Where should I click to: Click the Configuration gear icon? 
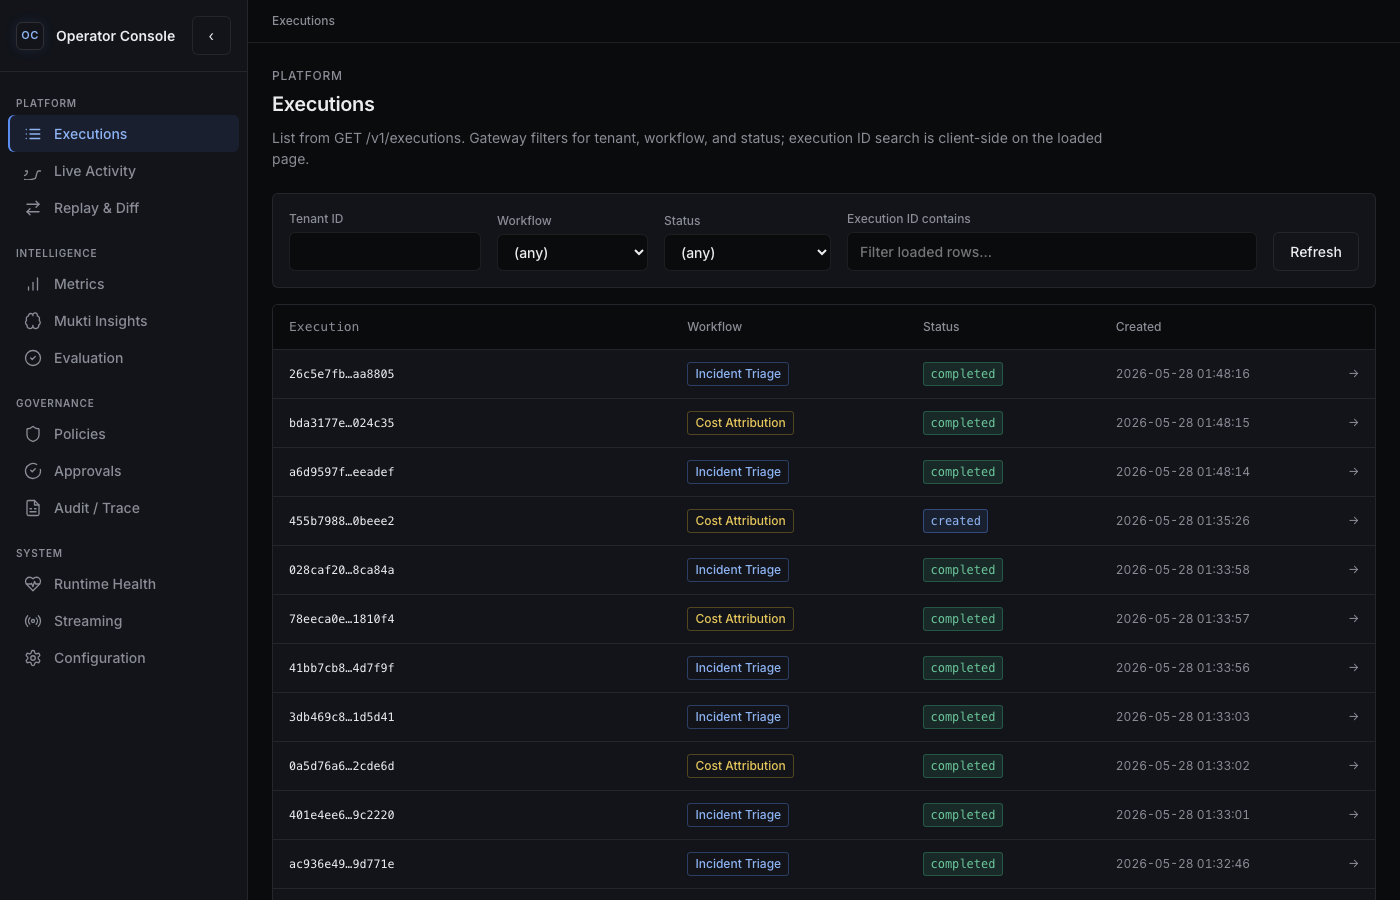33,658
